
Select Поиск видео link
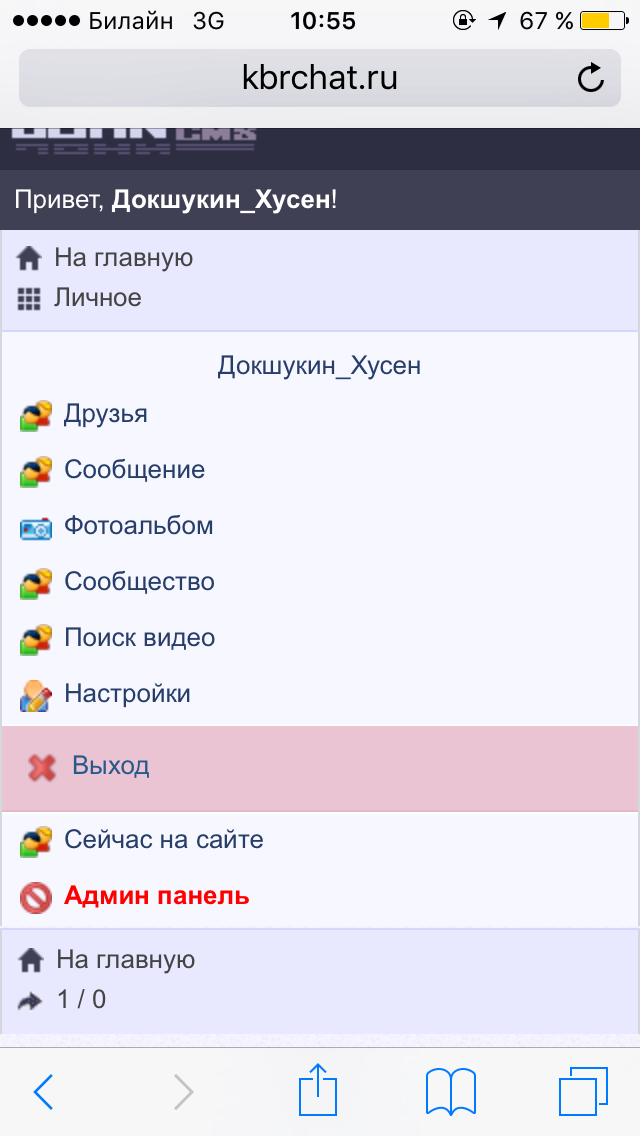(139, 638)
